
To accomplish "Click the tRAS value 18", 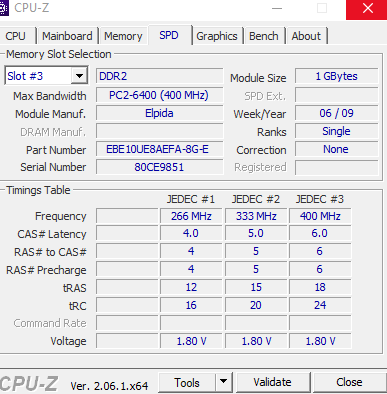I will point(320,287).
